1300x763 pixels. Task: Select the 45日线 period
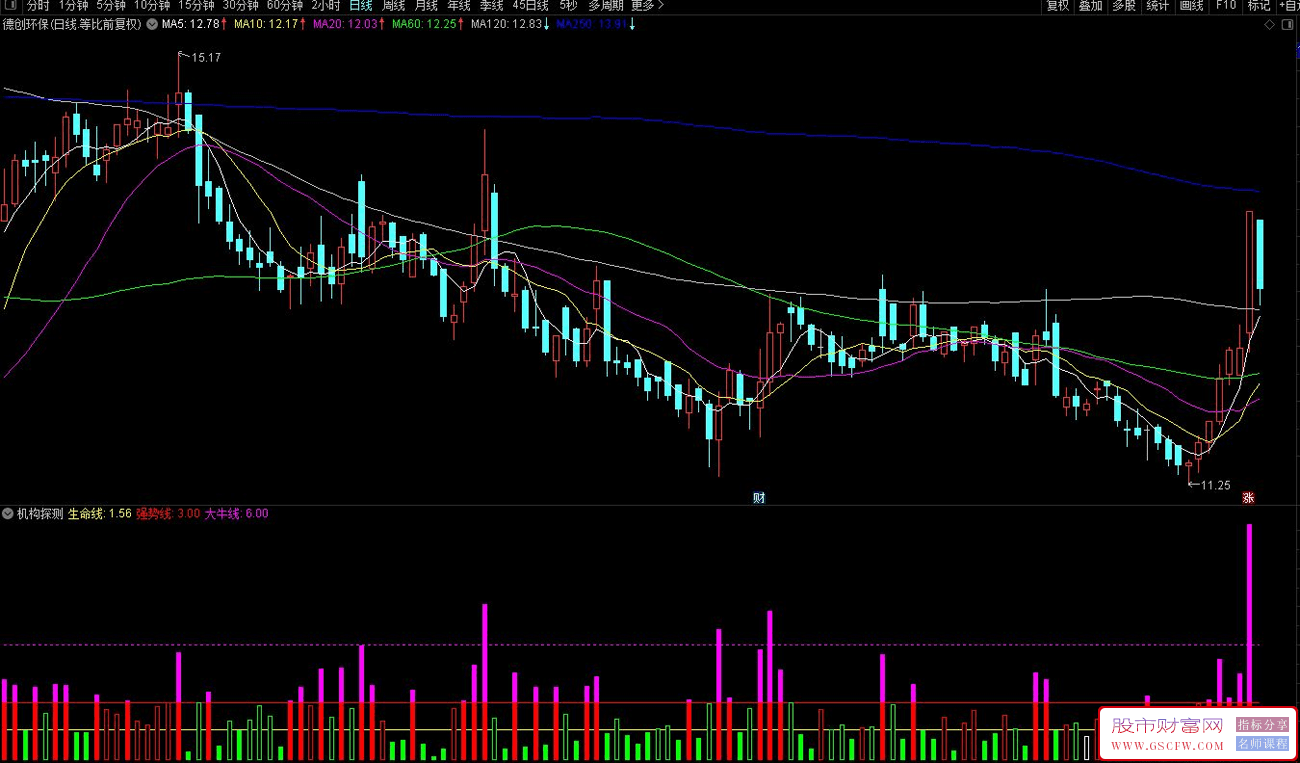pos(530,6)
